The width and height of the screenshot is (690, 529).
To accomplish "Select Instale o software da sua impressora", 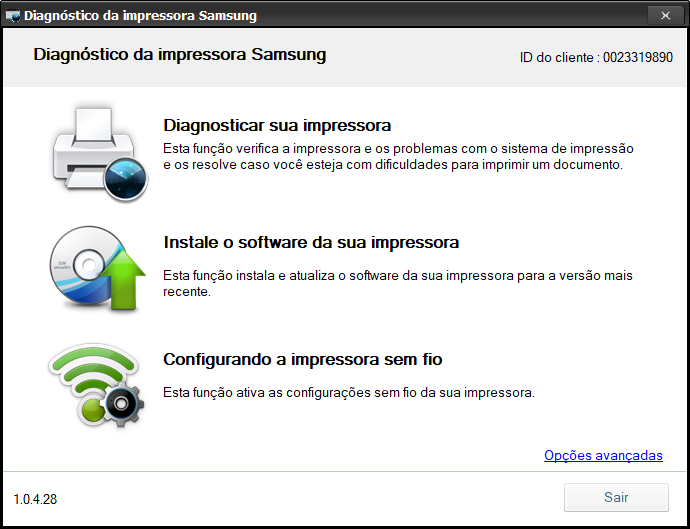I will pos(311,242).
